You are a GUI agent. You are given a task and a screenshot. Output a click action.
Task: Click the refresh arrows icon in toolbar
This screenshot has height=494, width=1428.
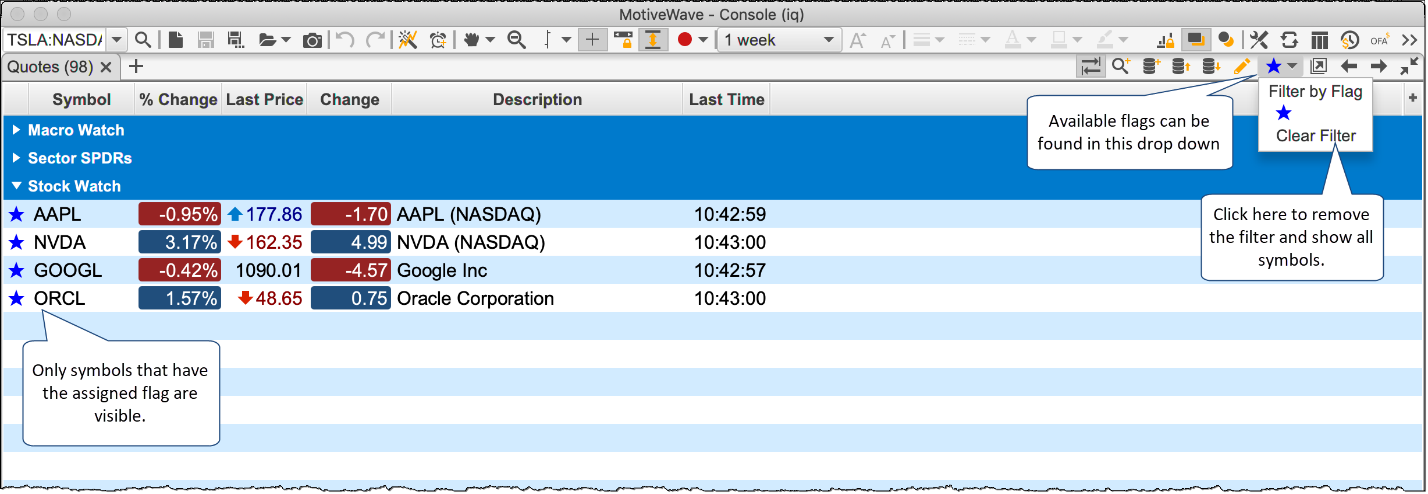[1289, 40]
